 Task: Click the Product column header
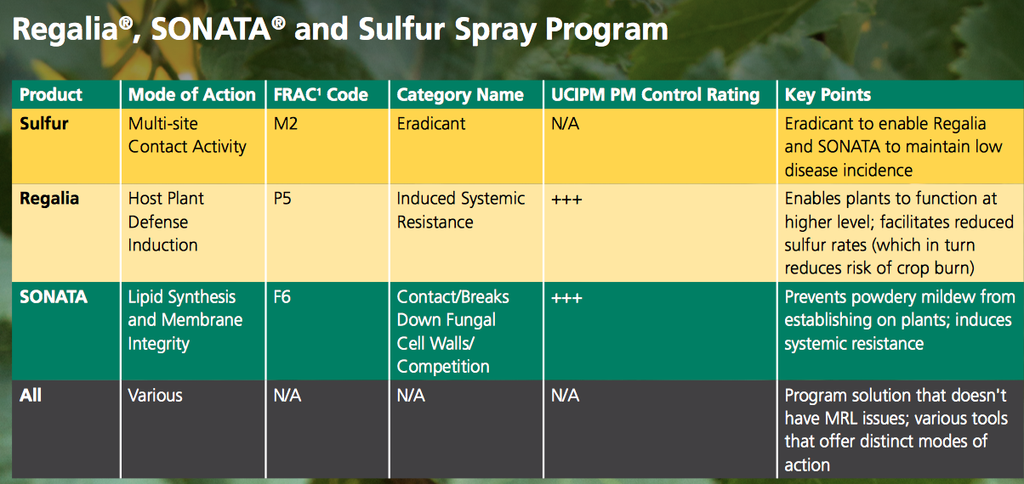coord(51,95)
